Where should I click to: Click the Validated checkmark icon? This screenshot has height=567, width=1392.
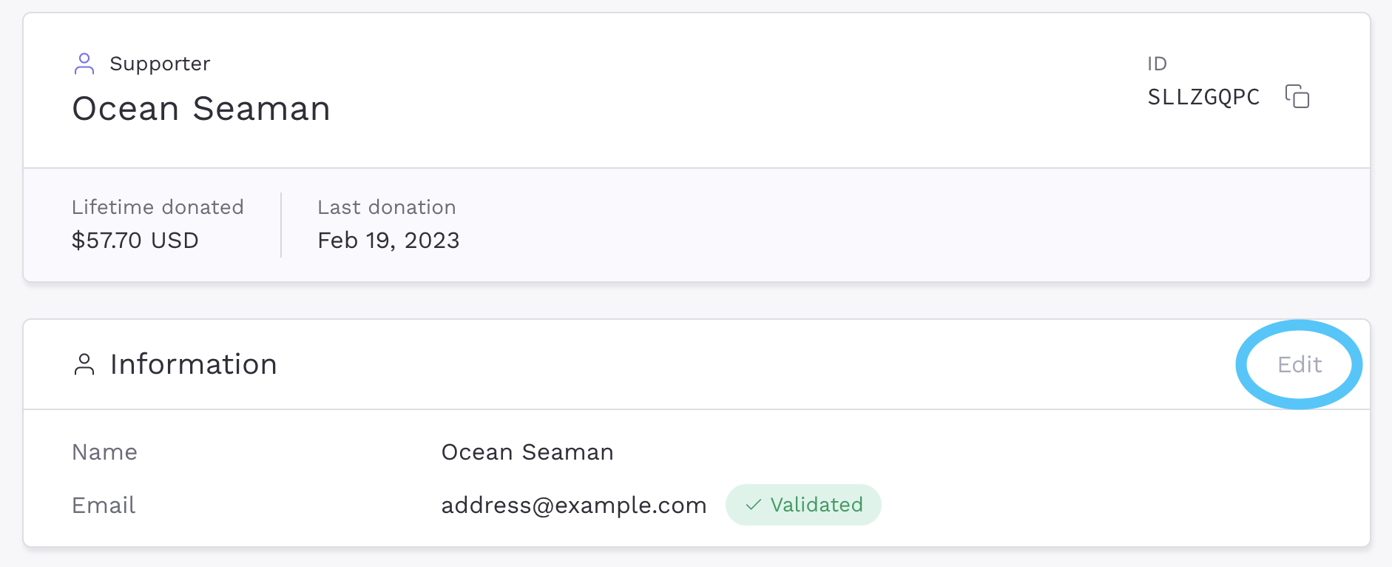click(x=753, y=505)
